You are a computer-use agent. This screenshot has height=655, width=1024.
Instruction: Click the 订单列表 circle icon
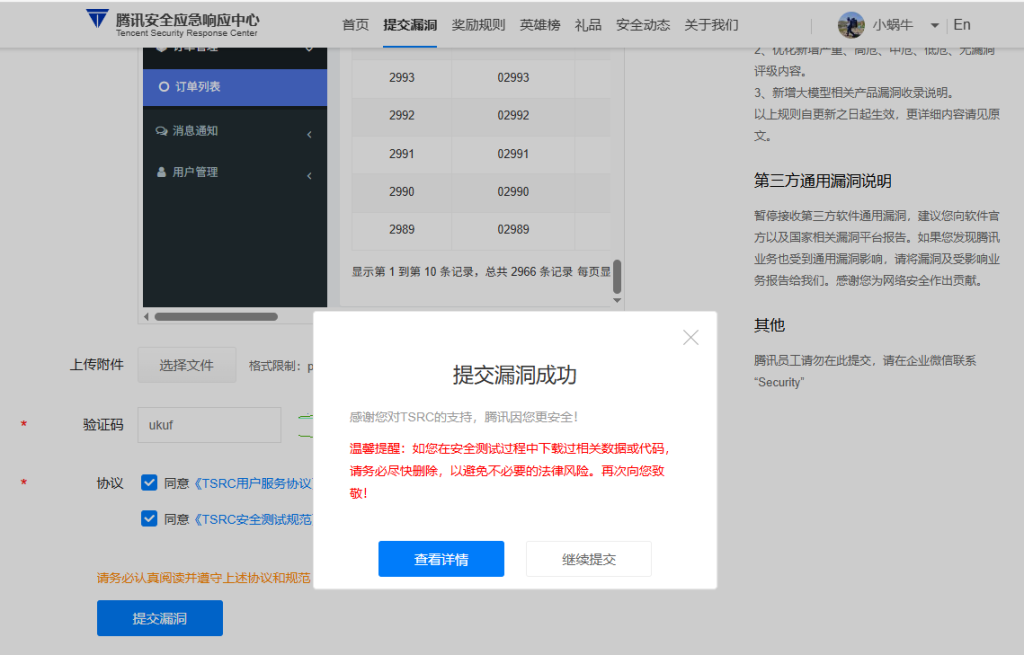click(x=164, y=87)
